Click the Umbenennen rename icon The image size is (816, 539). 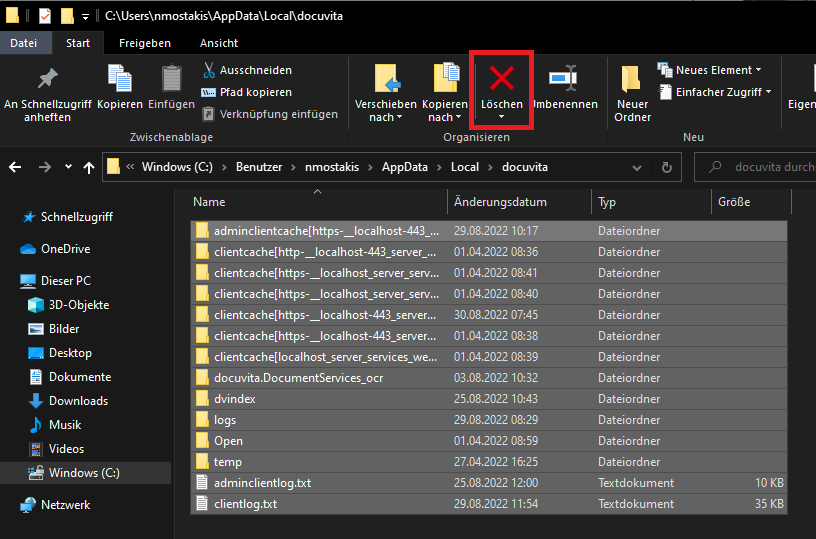tap(564, 78)
